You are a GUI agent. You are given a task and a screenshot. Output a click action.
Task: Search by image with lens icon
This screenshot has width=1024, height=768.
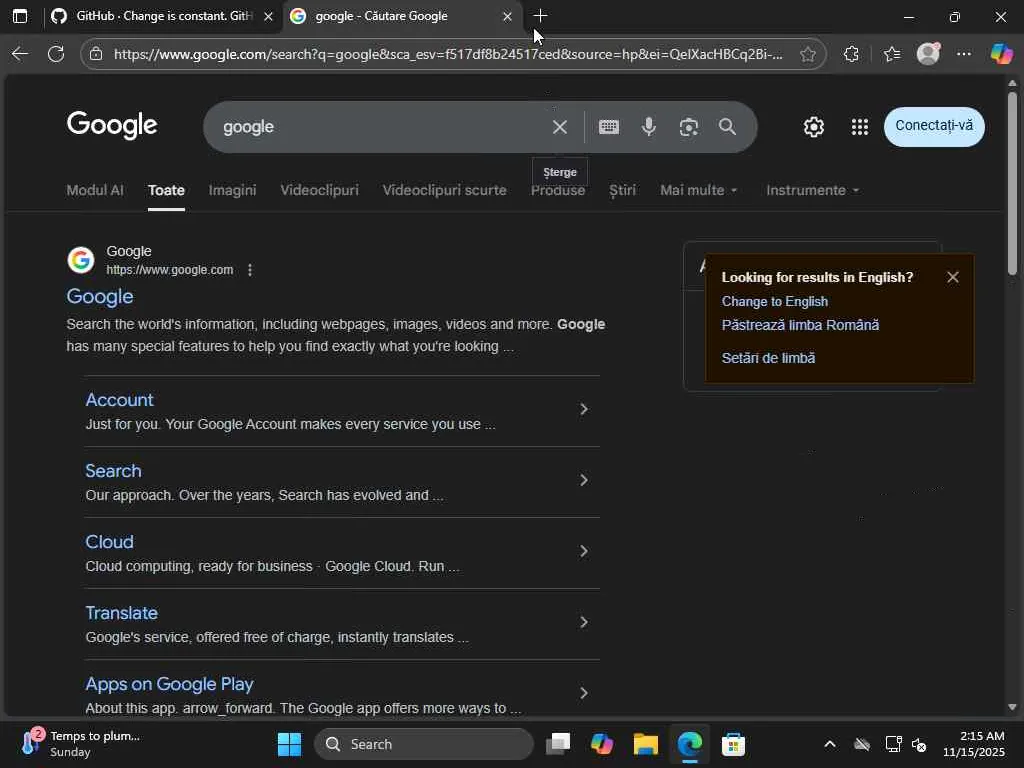[x=688, y=127]
